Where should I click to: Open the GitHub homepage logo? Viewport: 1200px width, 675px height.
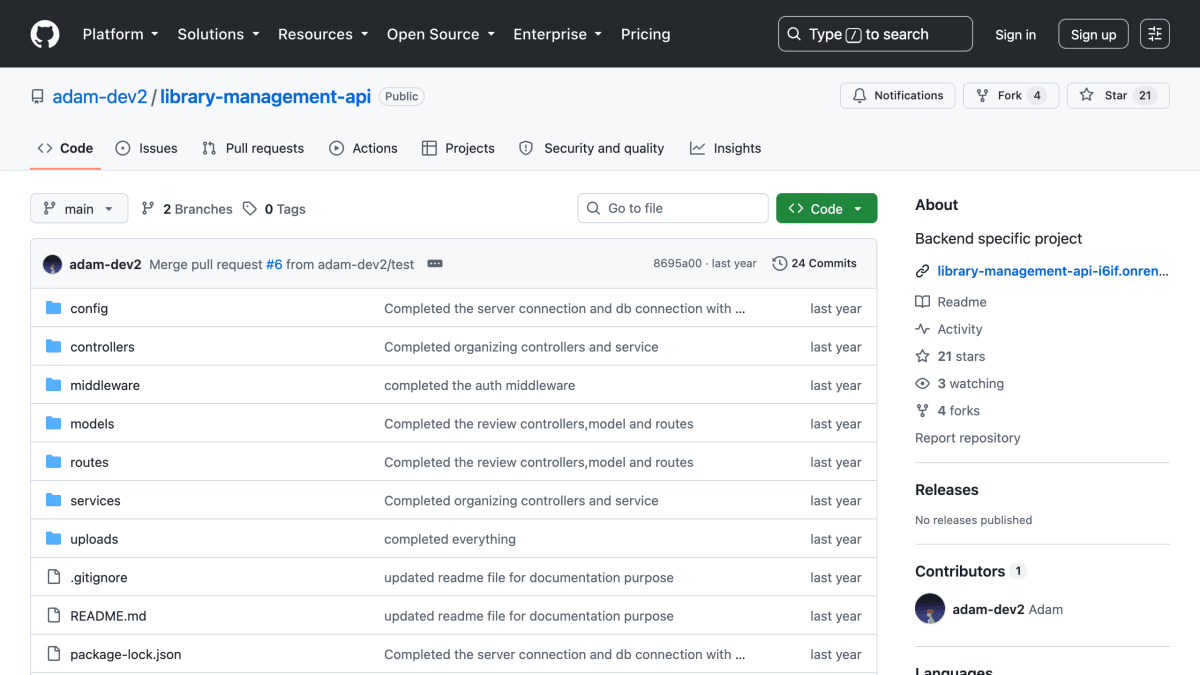click(x=45, y=34)
